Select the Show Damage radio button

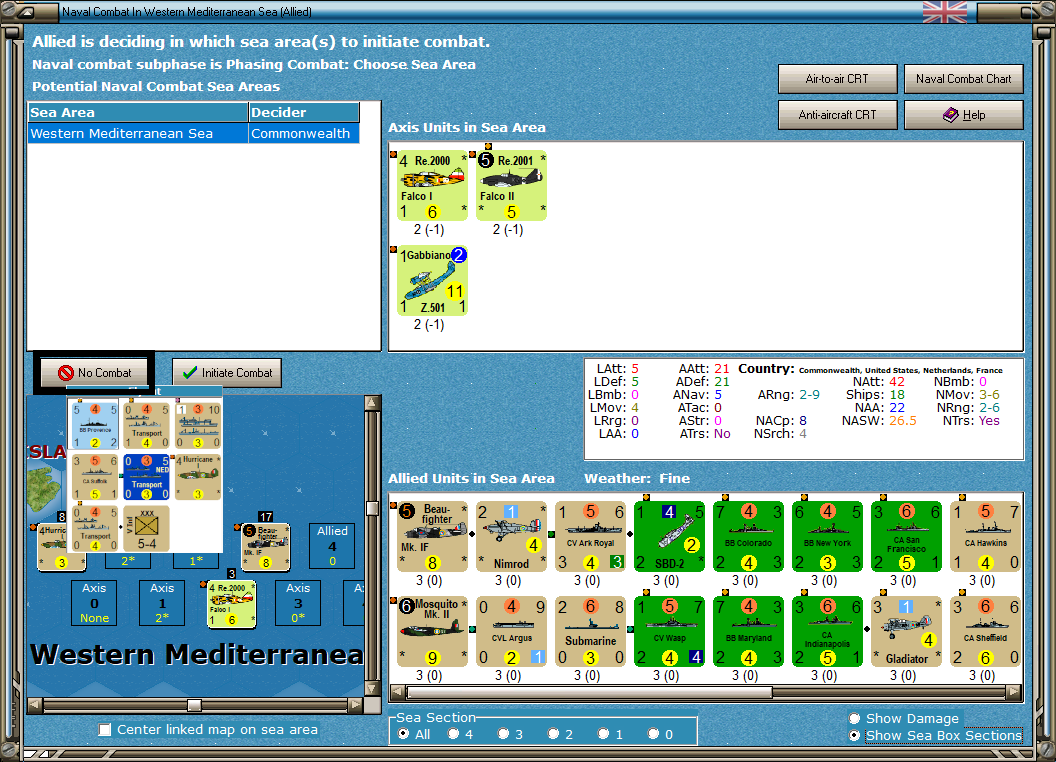click(855, 718)
